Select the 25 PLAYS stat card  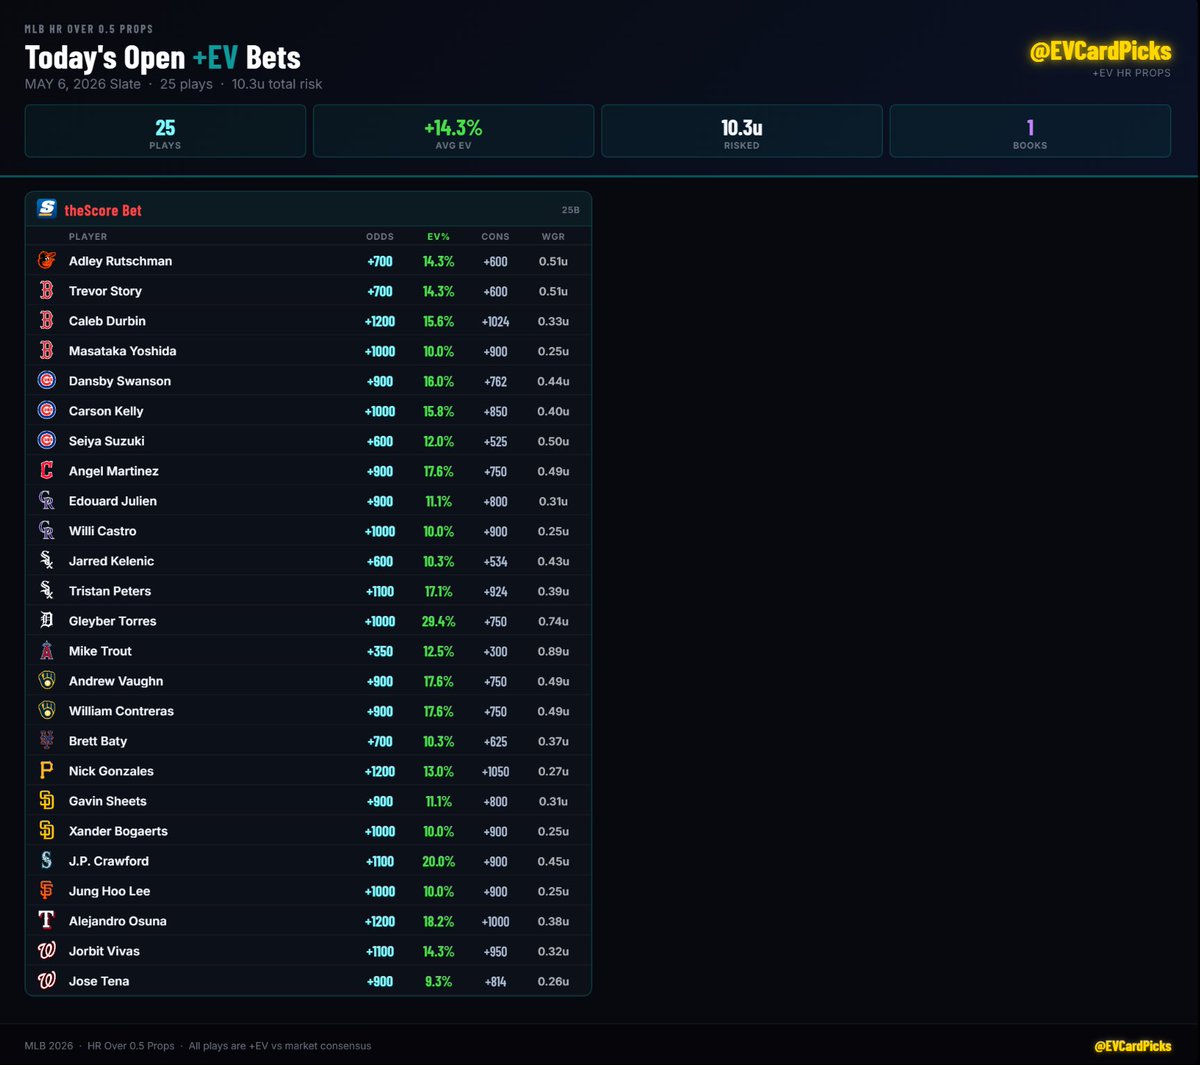[x=165, y=131]
